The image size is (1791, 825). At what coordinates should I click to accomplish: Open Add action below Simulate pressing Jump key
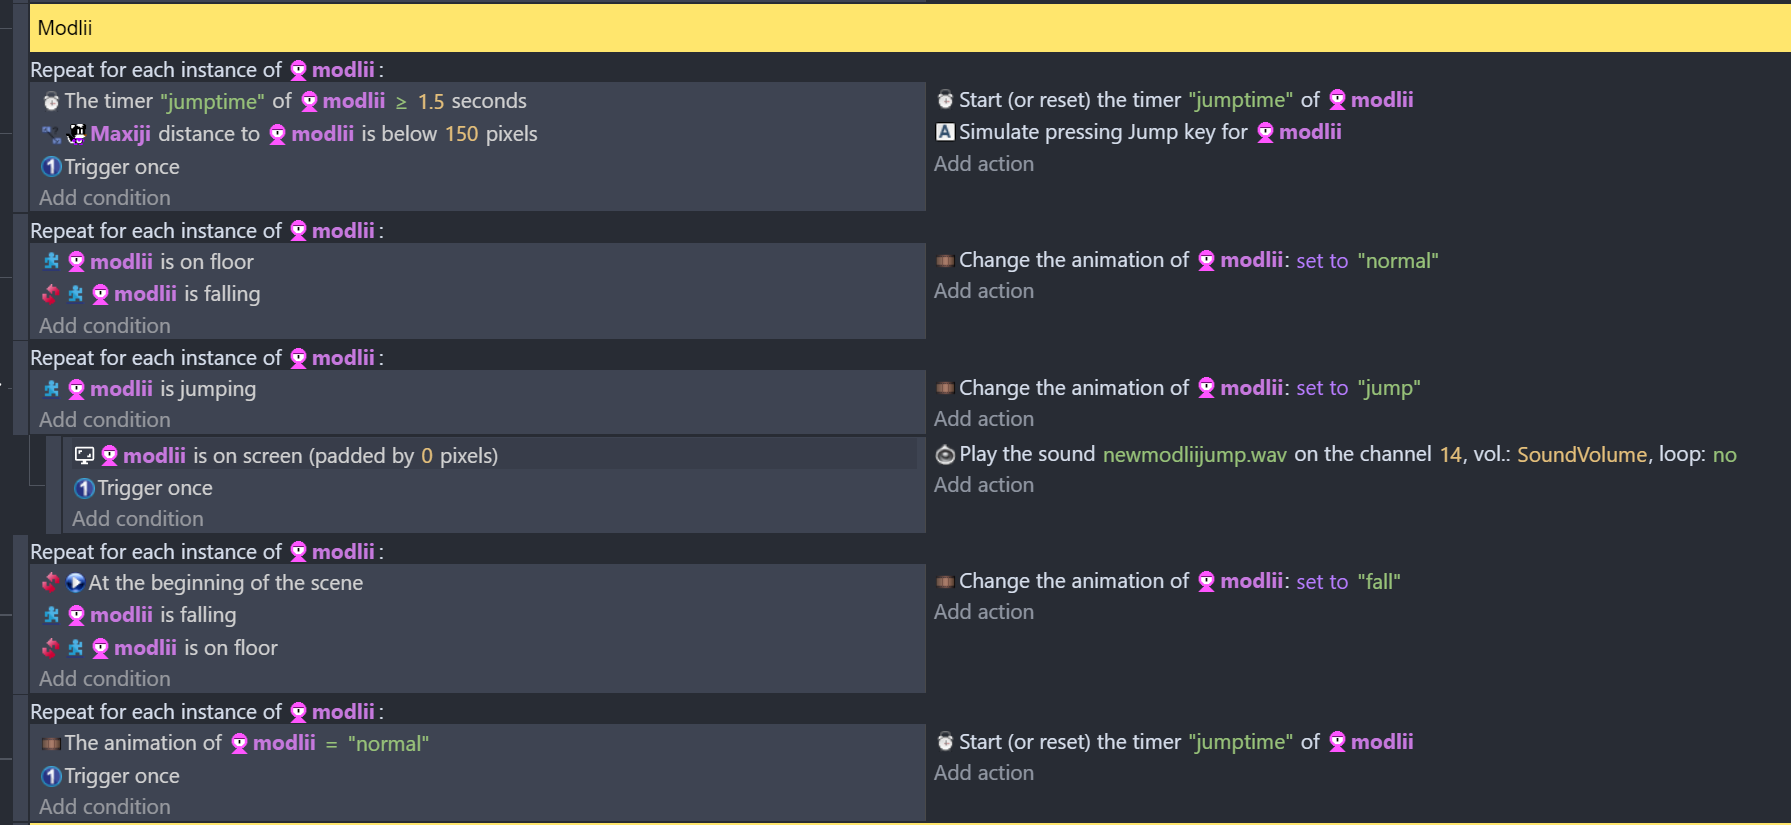coord(984,164)
